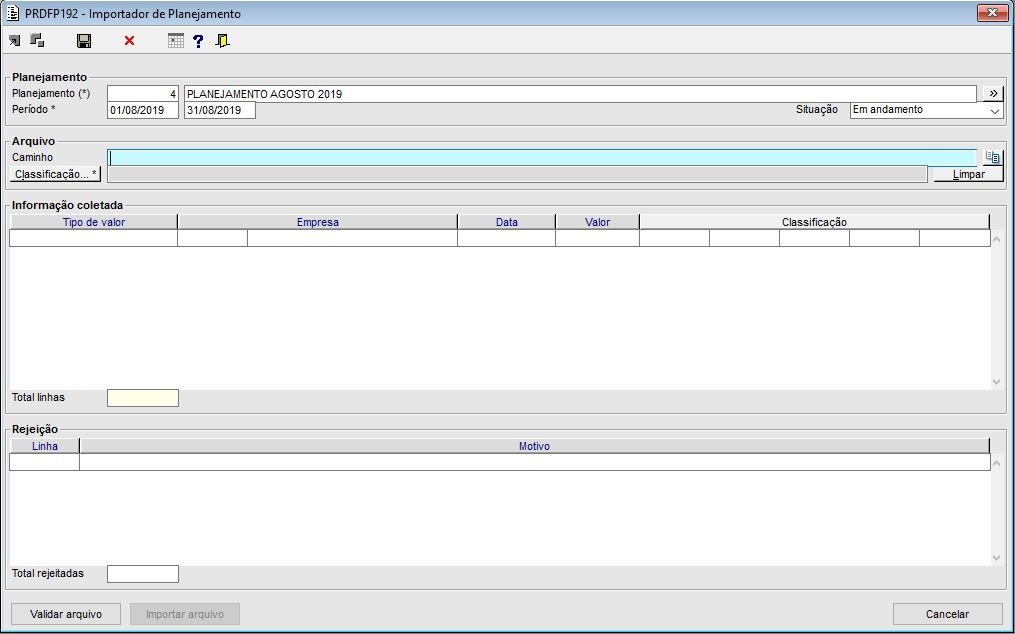
Task: Click the PLANEJAMENTO AGOSTO 2019 description field
Action: (580, 94)
